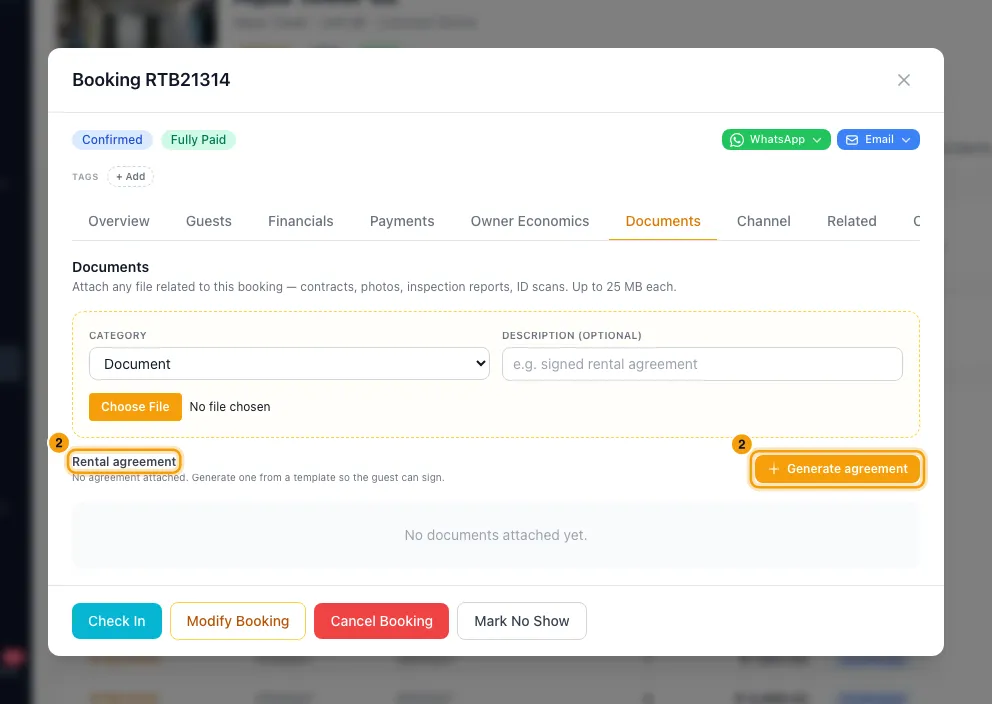This screenshot has height=704, width=992.
Task: Go to the Financials tab
Action: [301, 221]
